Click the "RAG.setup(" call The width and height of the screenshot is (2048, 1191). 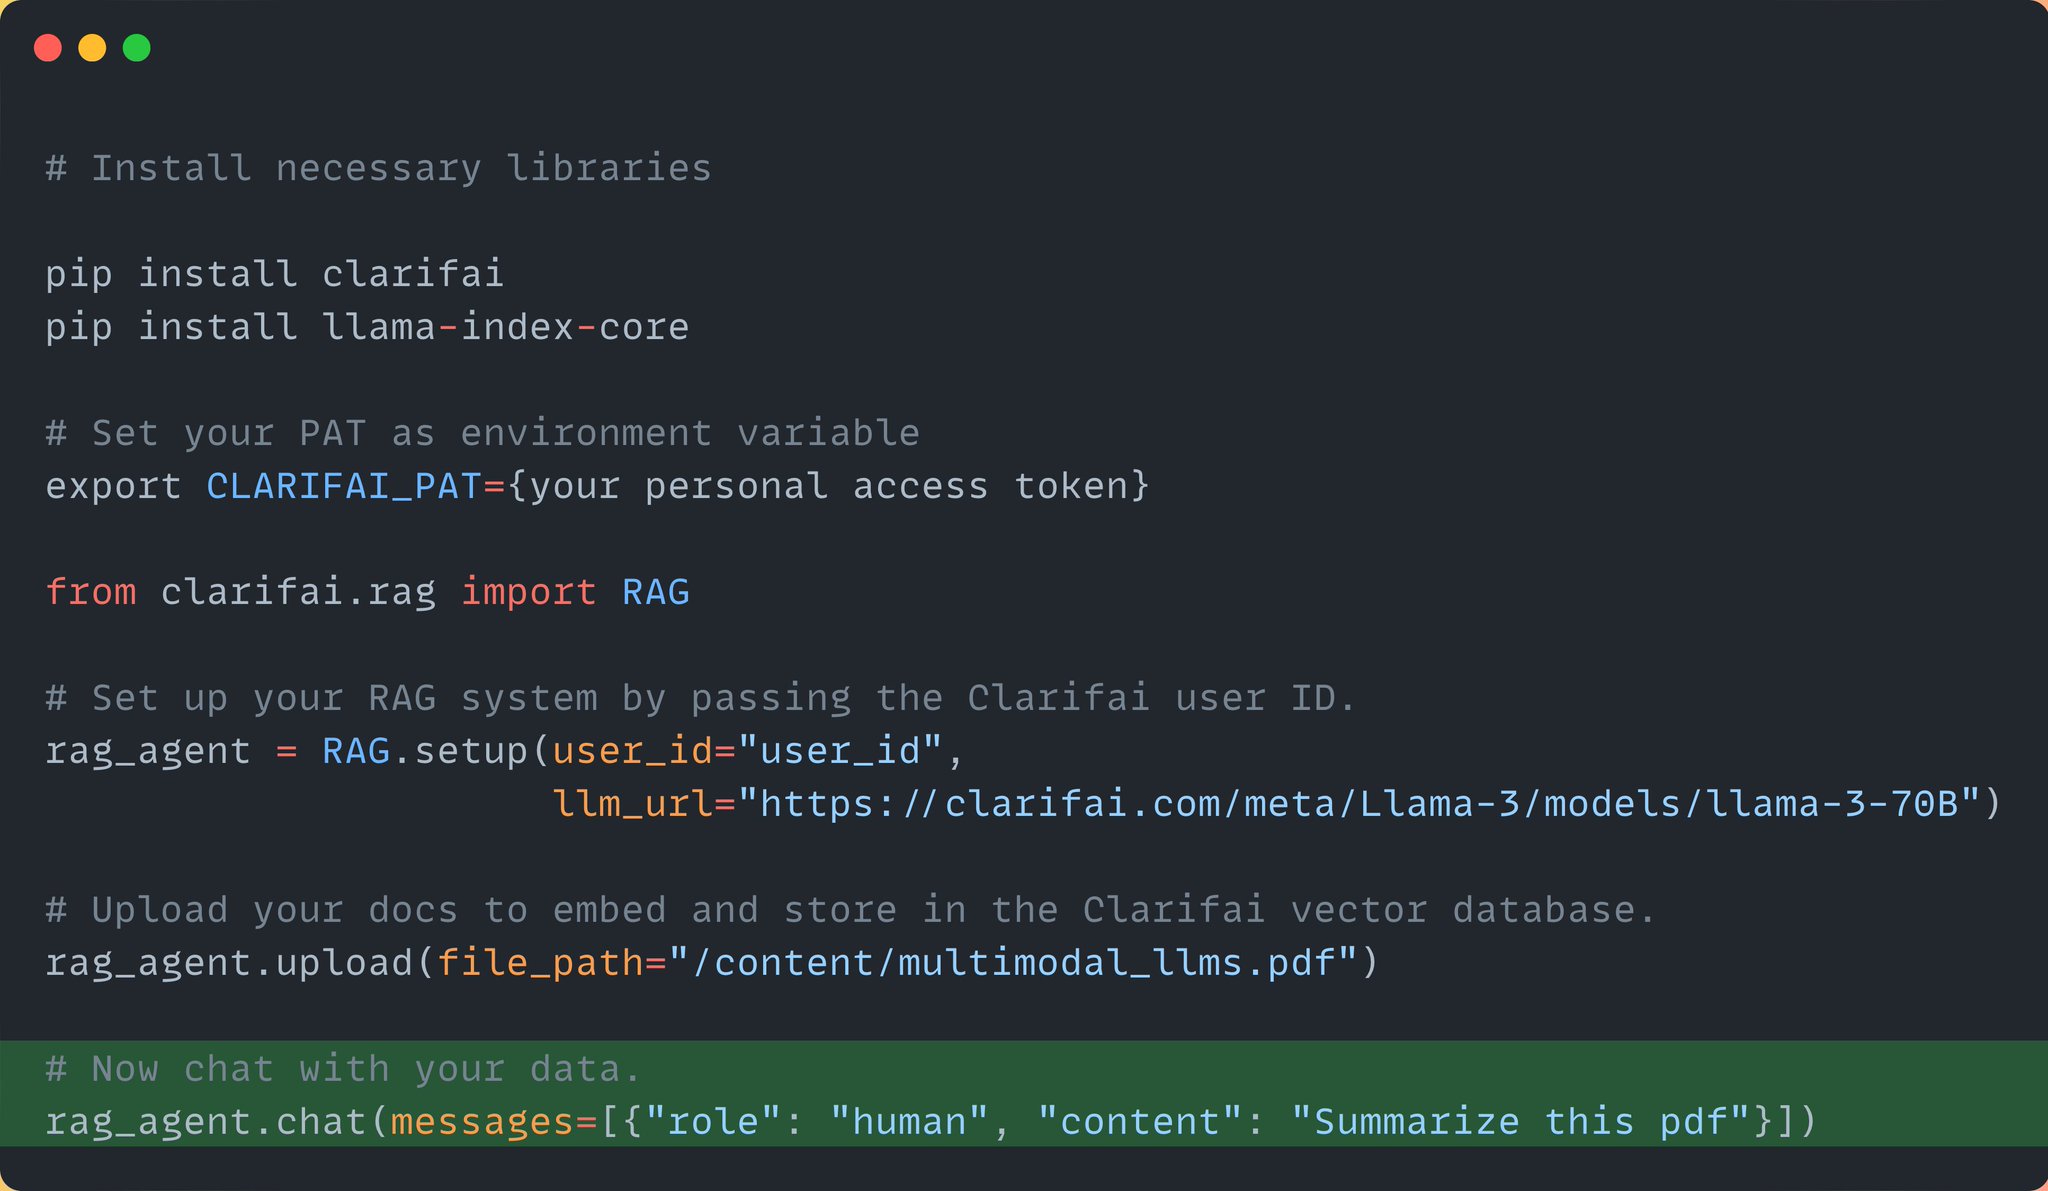(x=436, y=751)
